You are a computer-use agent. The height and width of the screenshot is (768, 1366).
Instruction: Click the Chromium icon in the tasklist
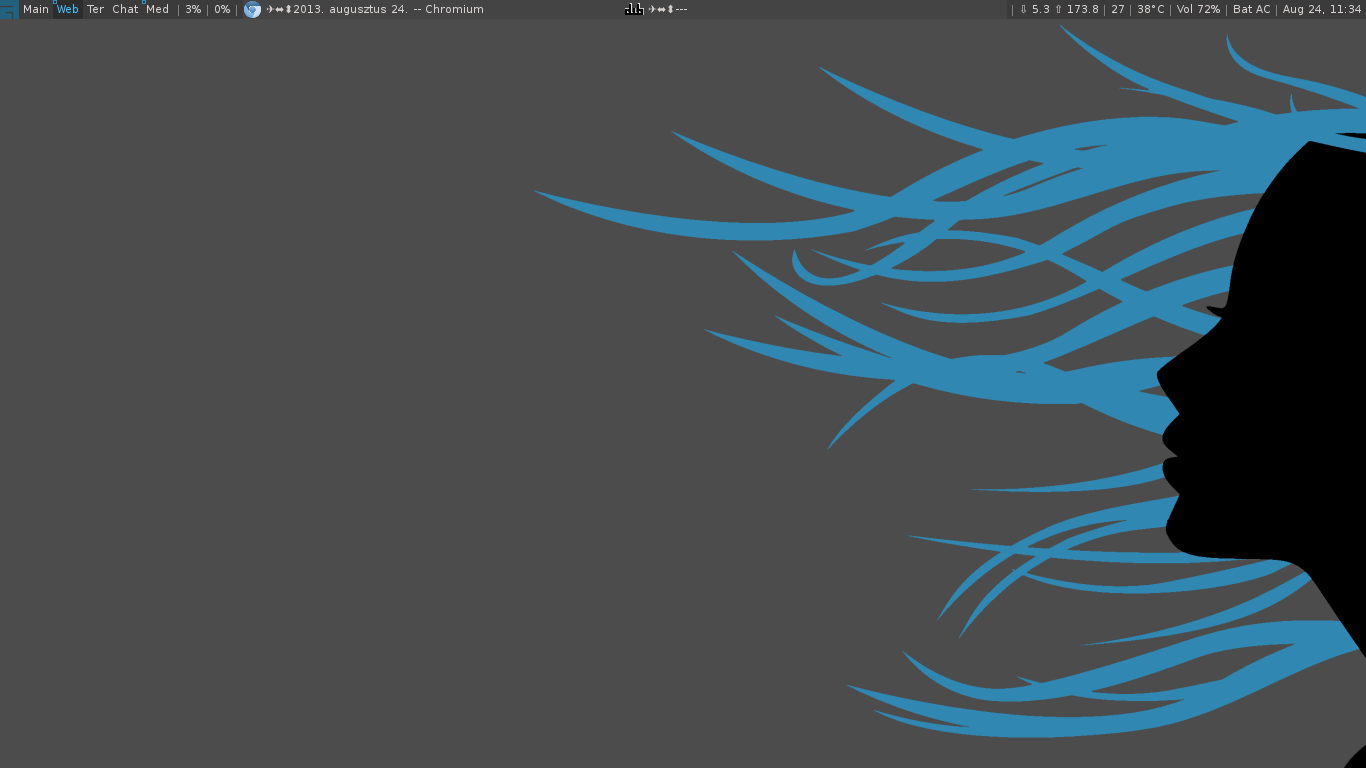click(252, 9)
